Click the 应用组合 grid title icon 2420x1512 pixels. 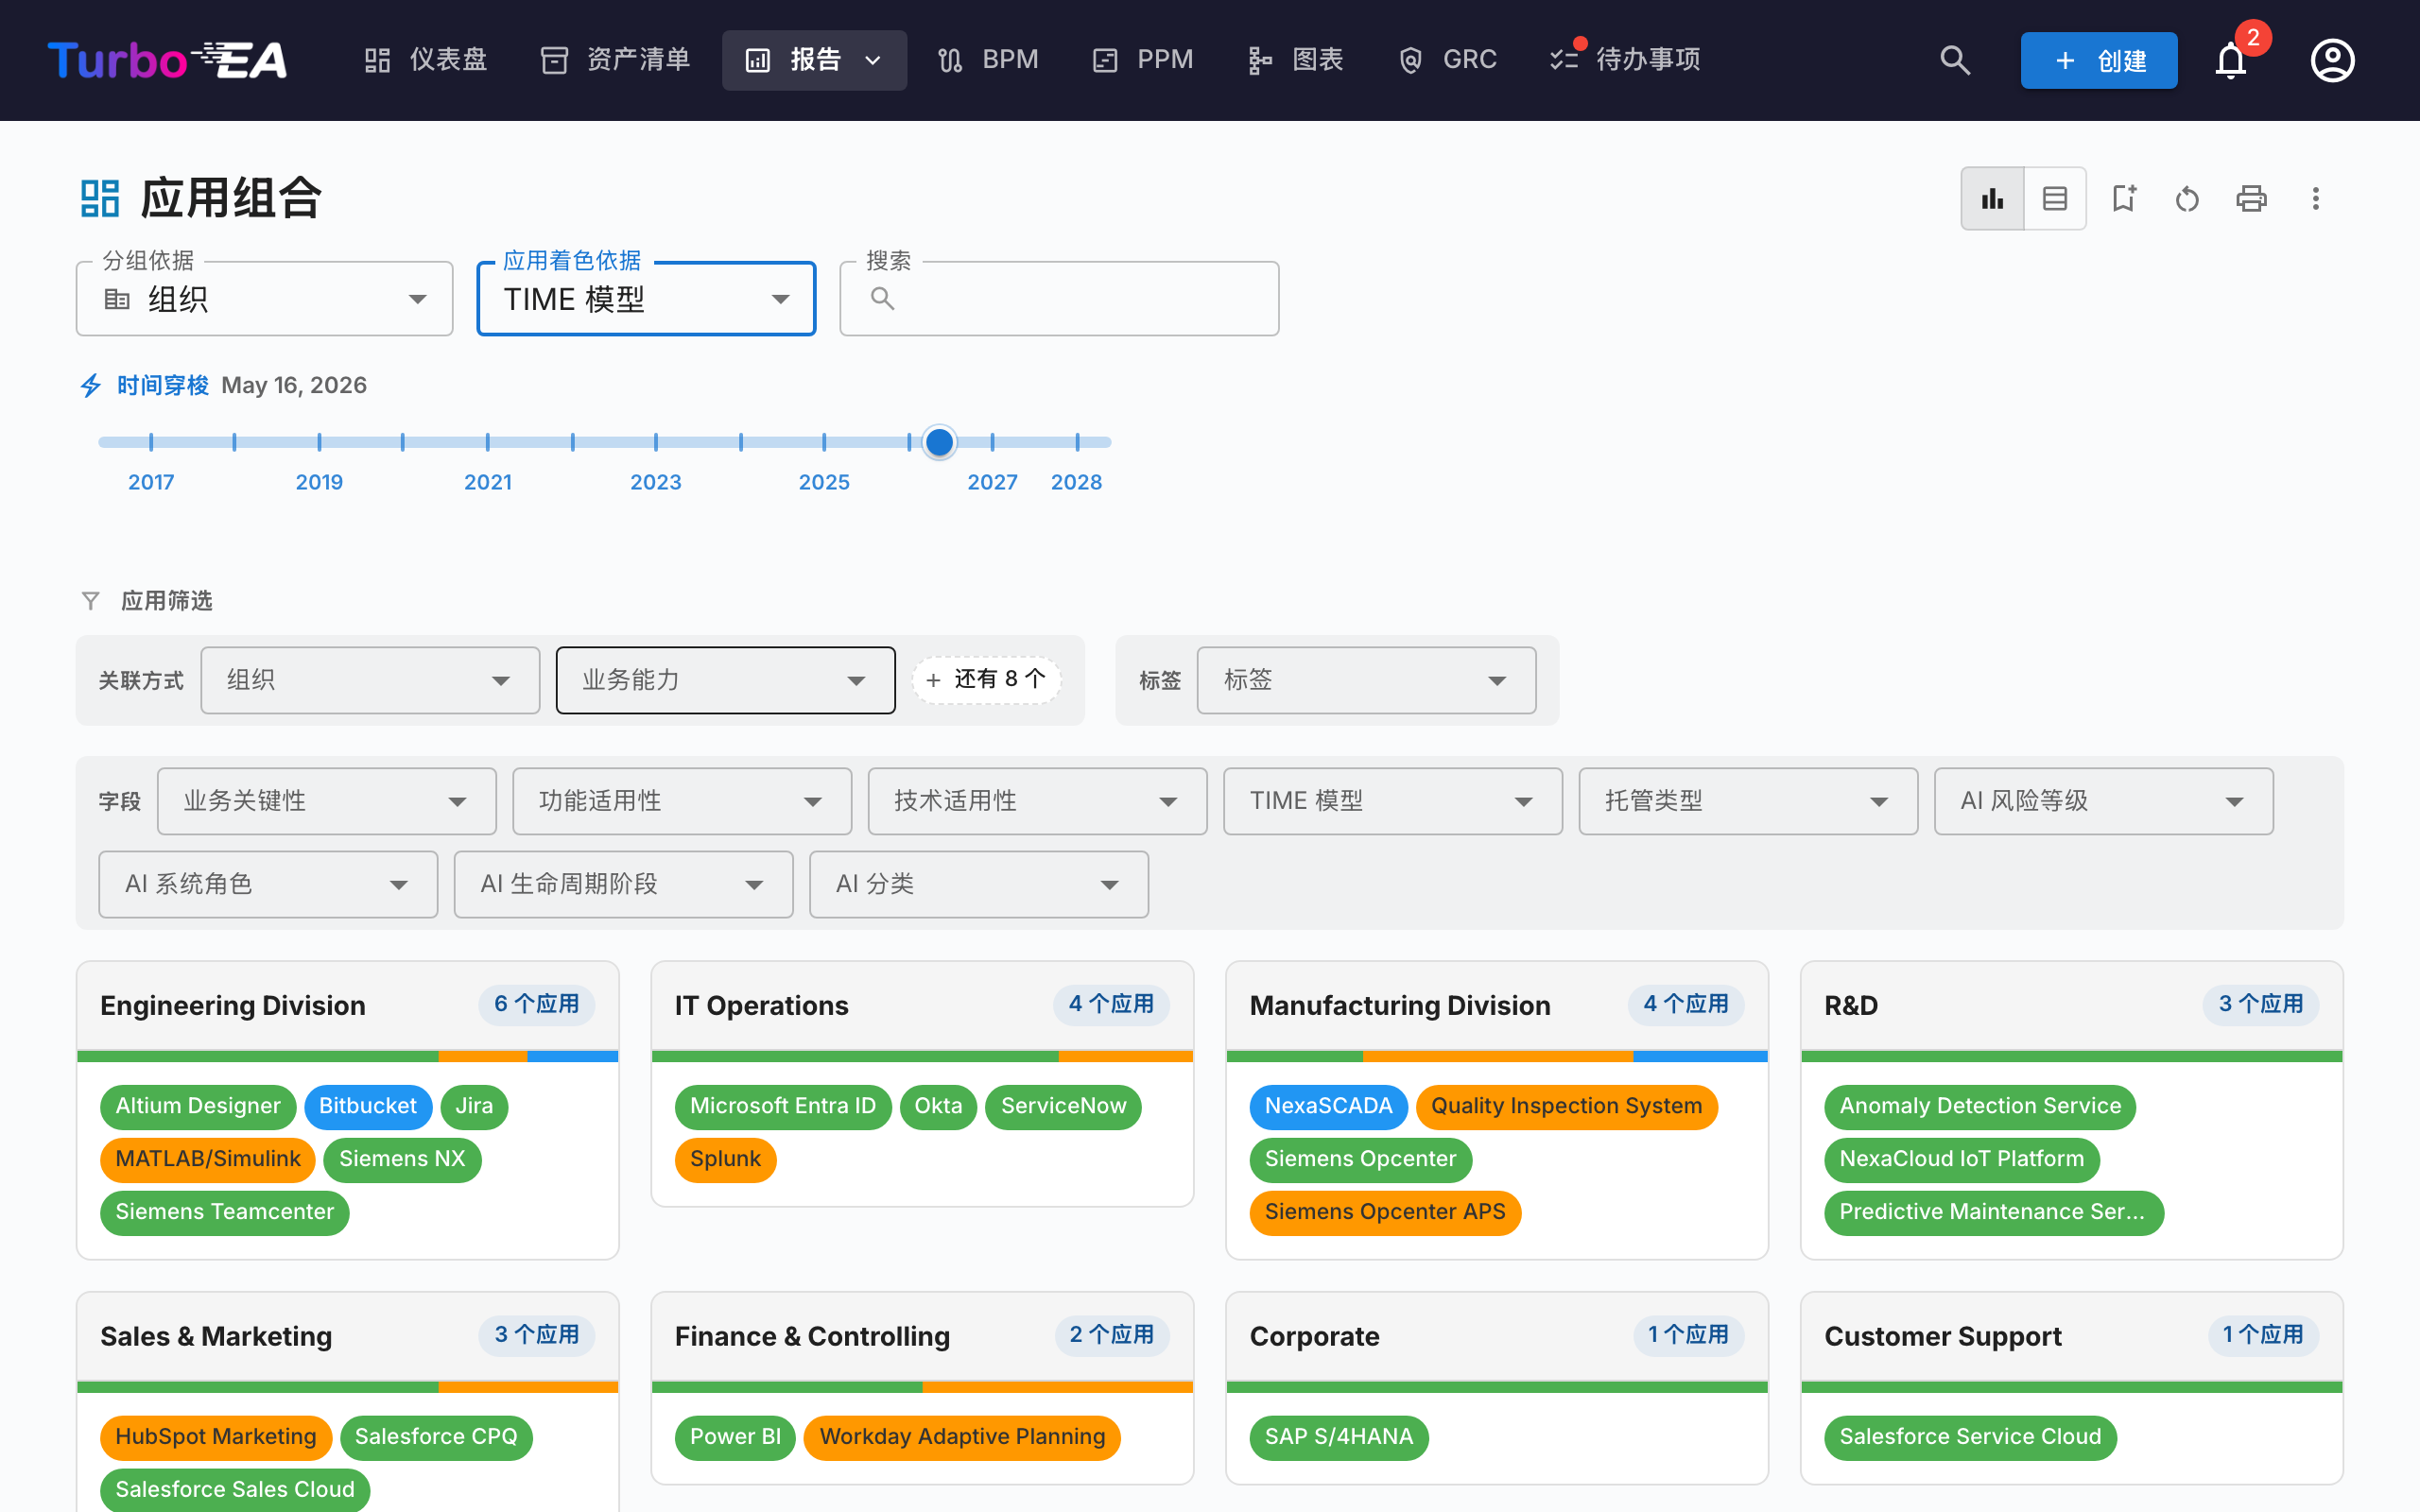point(100,198)
